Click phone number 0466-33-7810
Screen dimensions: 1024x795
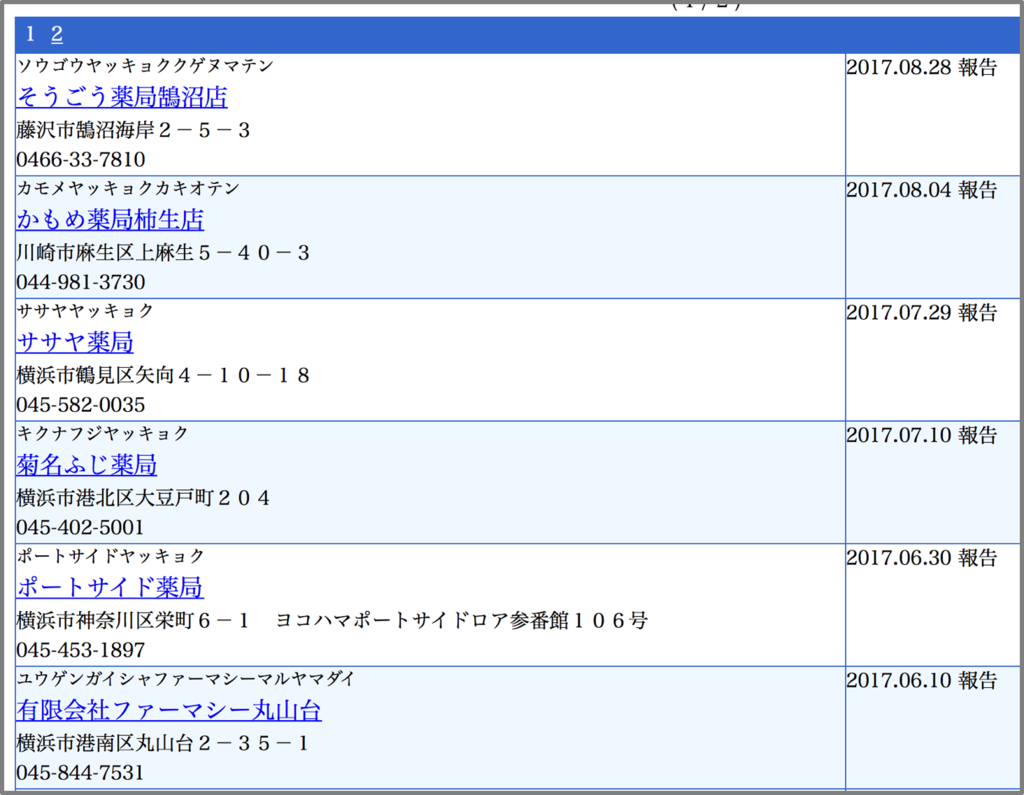(x=81, y=159)
